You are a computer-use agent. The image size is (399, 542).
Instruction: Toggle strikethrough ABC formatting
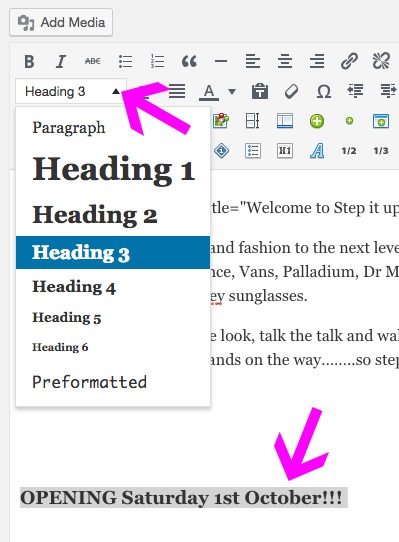pyautogui.click(x=93, y=62)
